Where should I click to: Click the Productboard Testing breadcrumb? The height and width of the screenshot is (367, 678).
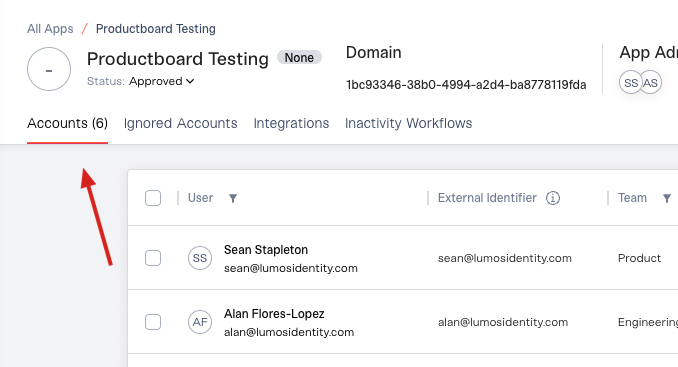click(156, 29)
